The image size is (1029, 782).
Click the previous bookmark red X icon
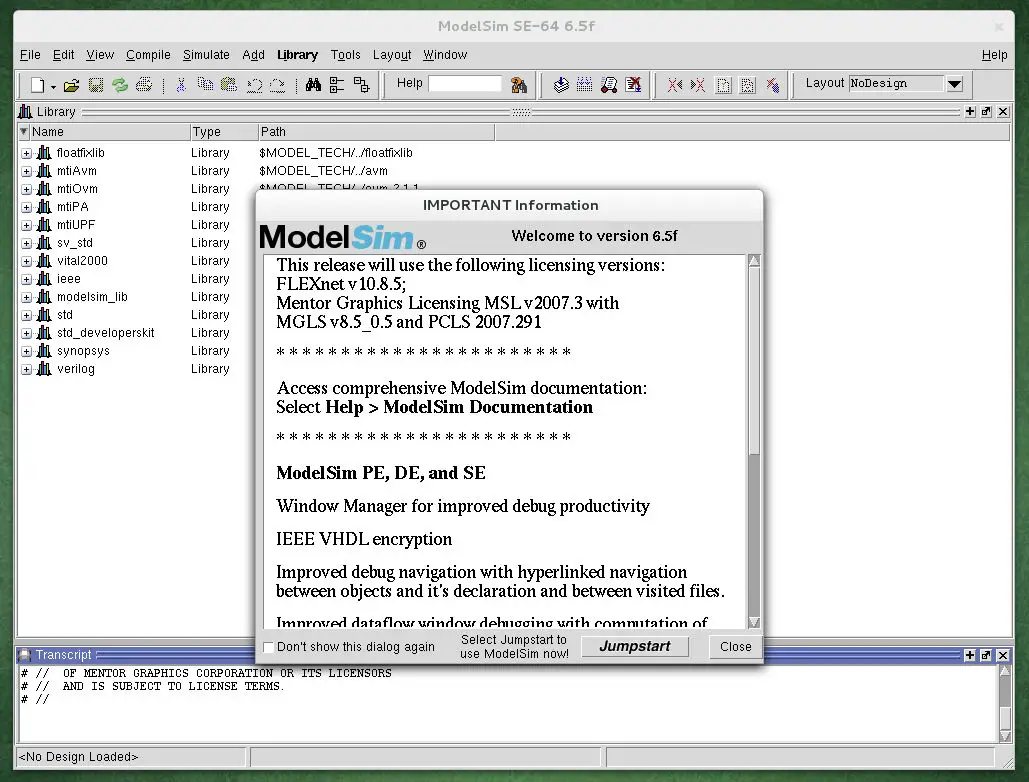[675, 85]
